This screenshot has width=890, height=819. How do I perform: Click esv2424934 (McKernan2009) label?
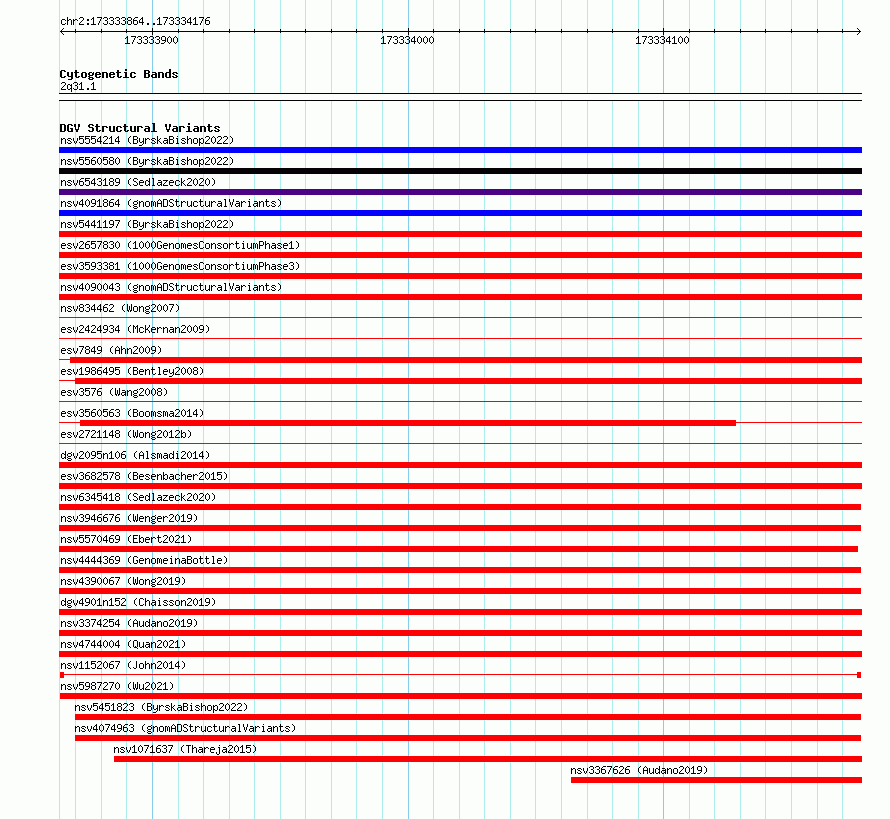135,329
